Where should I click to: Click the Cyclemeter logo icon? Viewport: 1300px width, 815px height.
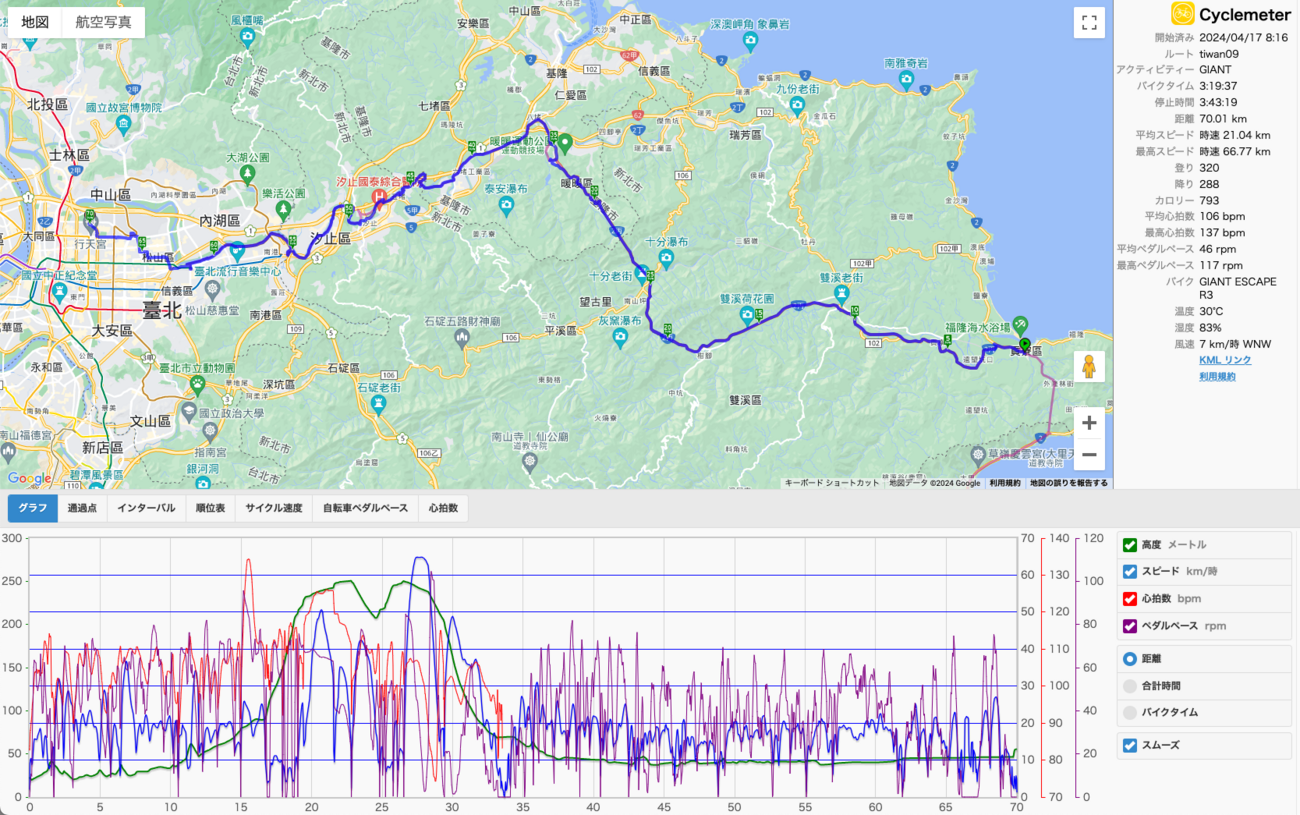(1183, 14)
